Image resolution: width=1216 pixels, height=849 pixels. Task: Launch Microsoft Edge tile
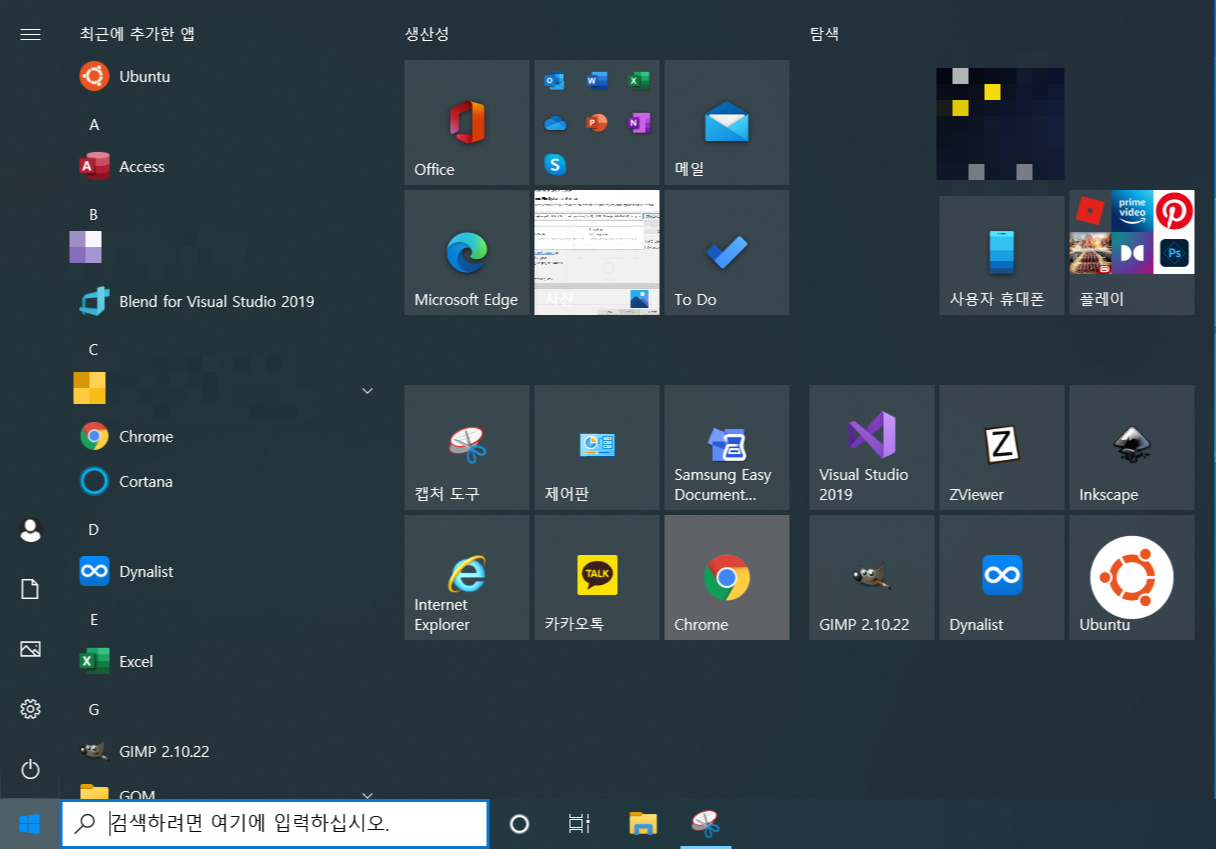point(467,252)
